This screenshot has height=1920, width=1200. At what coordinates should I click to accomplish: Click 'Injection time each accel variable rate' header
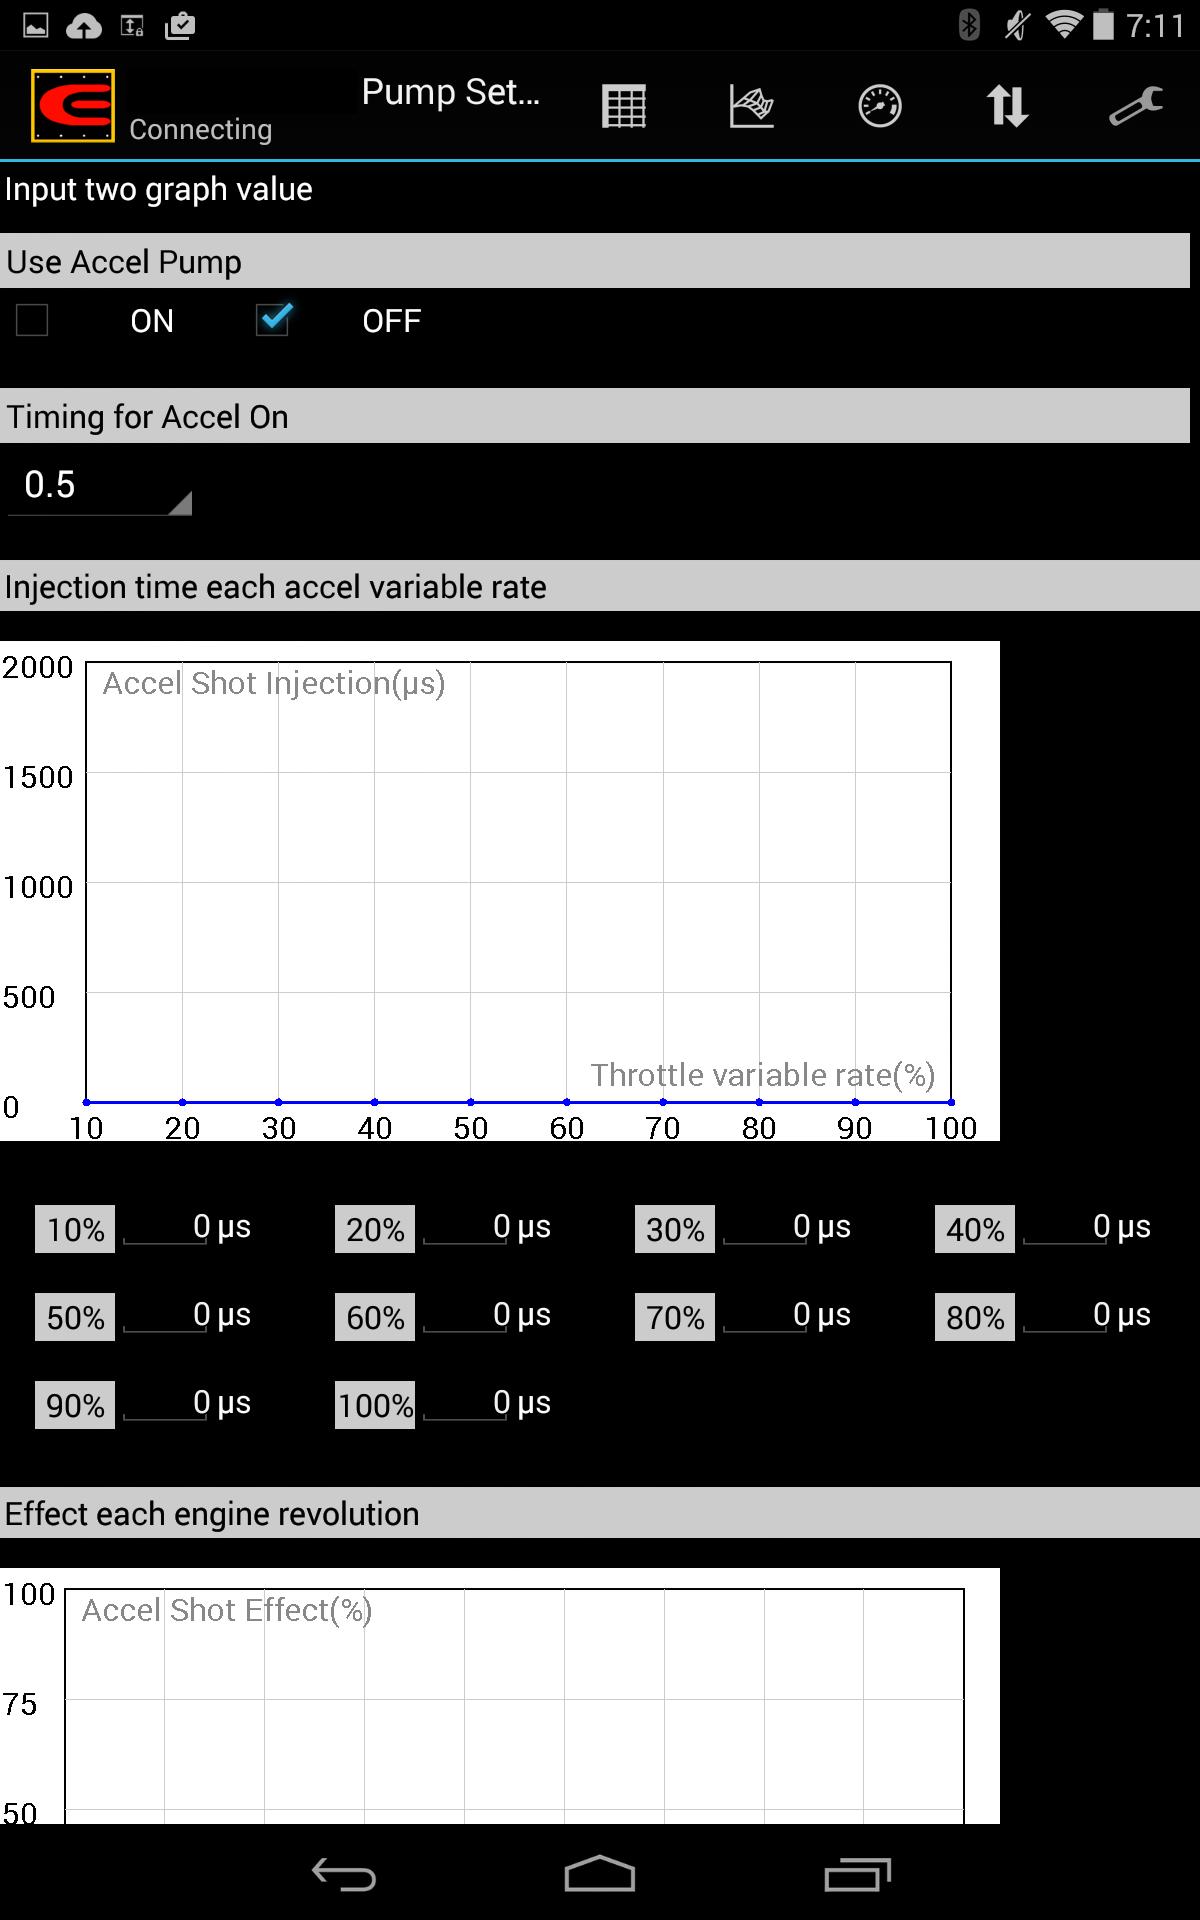pos(600,586)
